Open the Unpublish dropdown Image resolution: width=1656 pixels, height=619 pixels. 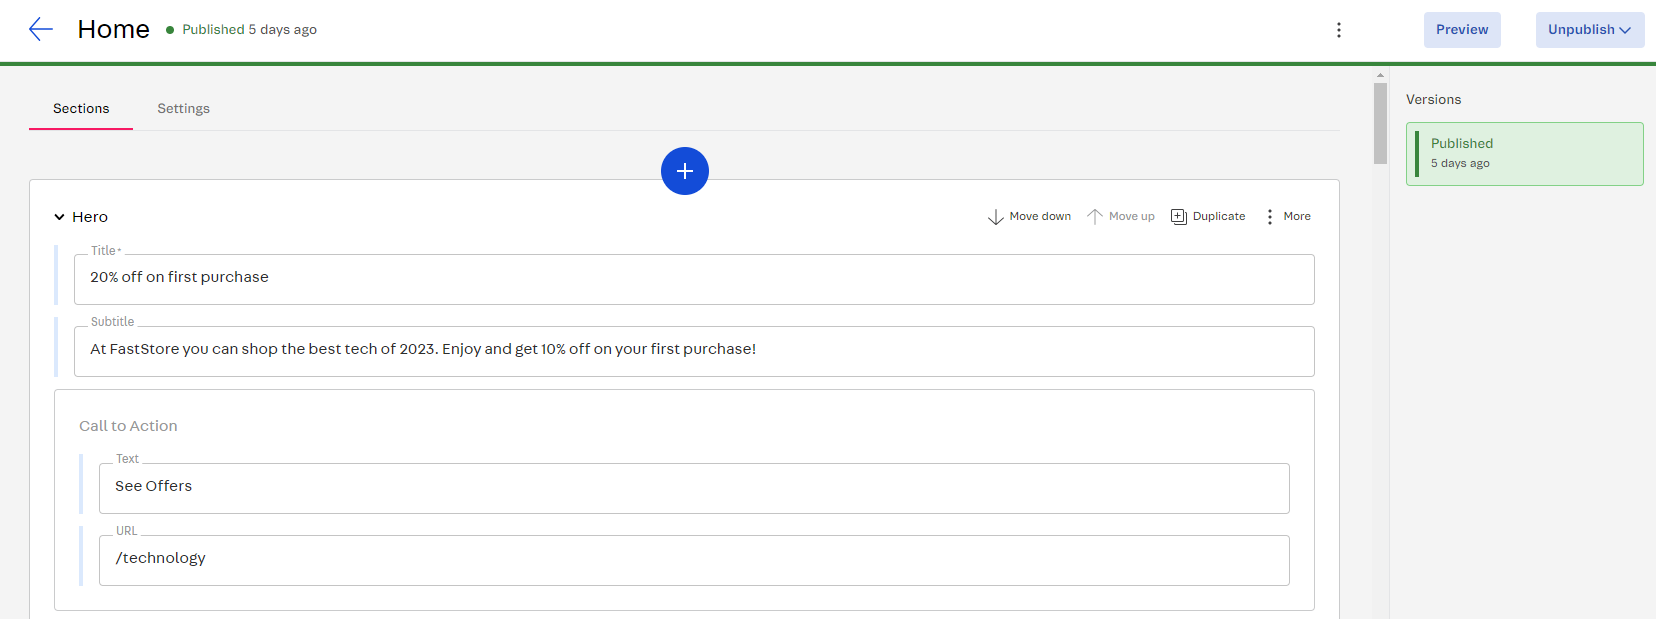coord(1590,30)
